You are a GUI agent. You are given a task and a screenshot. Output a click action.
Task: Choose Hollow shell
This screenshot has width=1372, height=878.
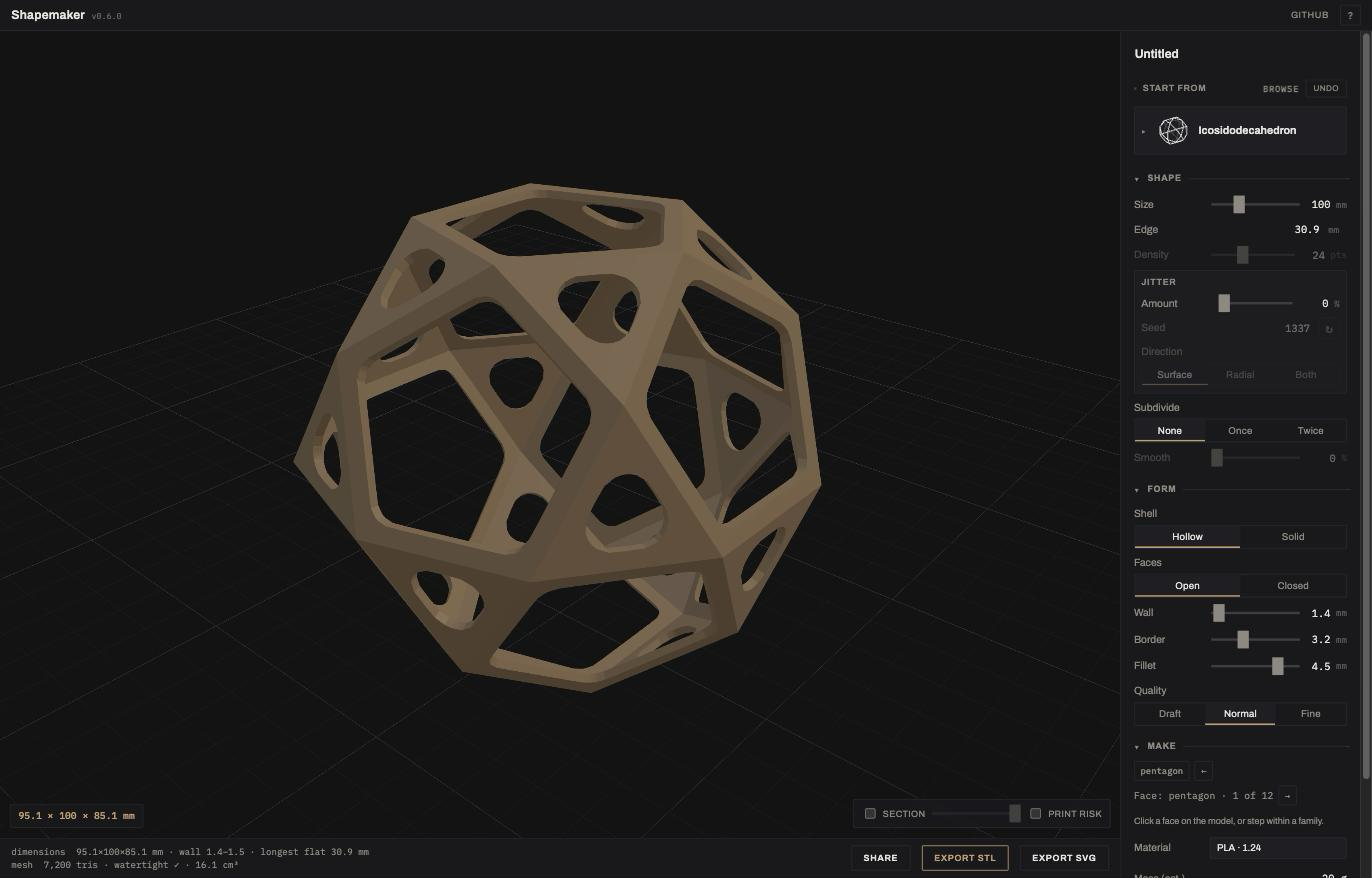click(x=1187, y=537)
